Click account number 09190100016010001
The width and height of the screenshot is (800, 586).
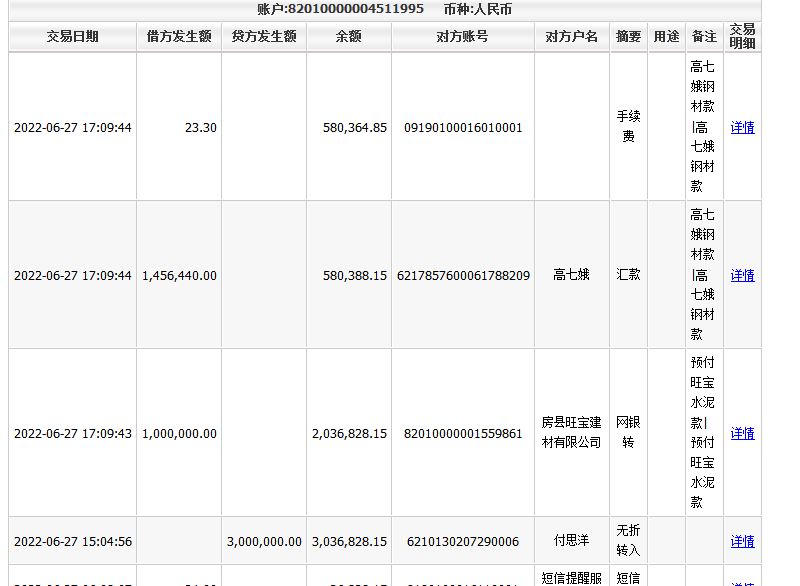463,128
